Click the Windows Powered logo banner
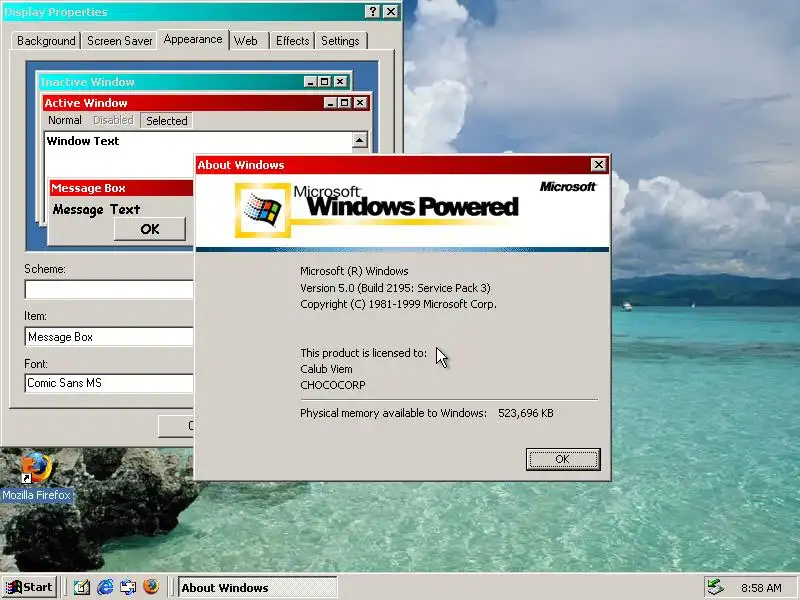Screen dimensions: 800x600 point(377,210)
